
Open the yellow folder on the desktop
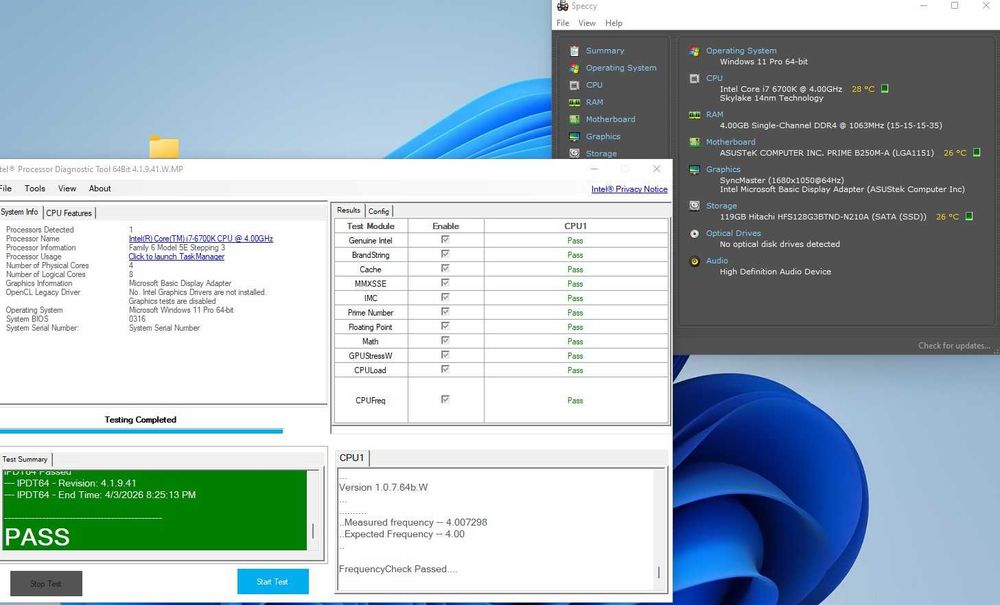tap(164, 147)
